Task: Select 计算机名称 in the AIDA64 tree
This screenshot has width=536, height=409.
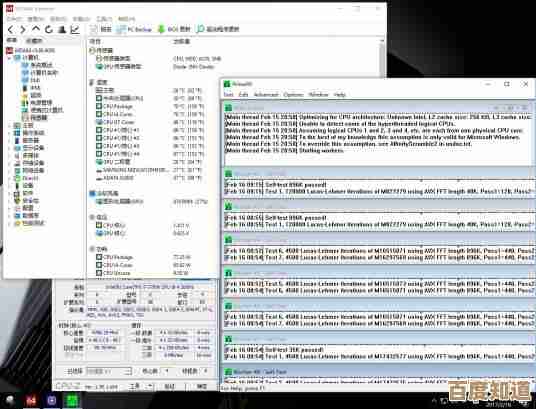Action: pos(40,72)
